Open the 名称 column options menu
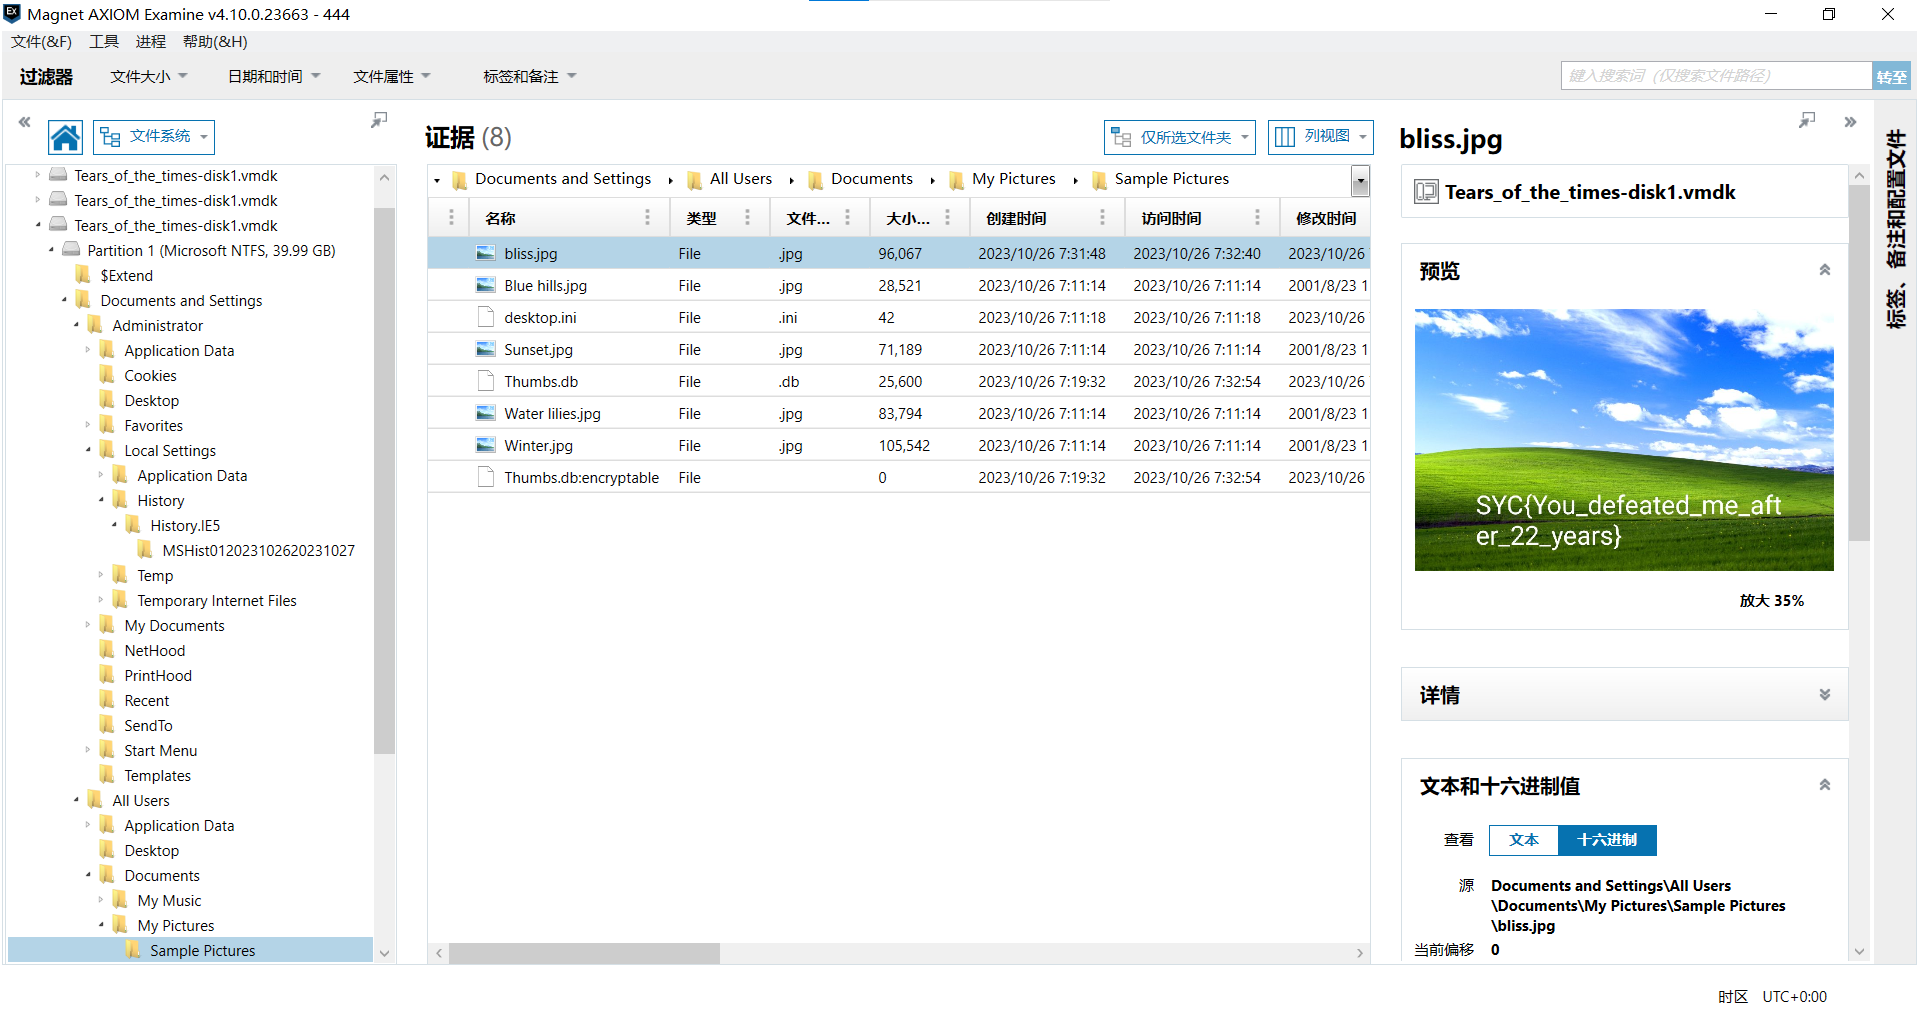1920x1026 pixels. 647,217
